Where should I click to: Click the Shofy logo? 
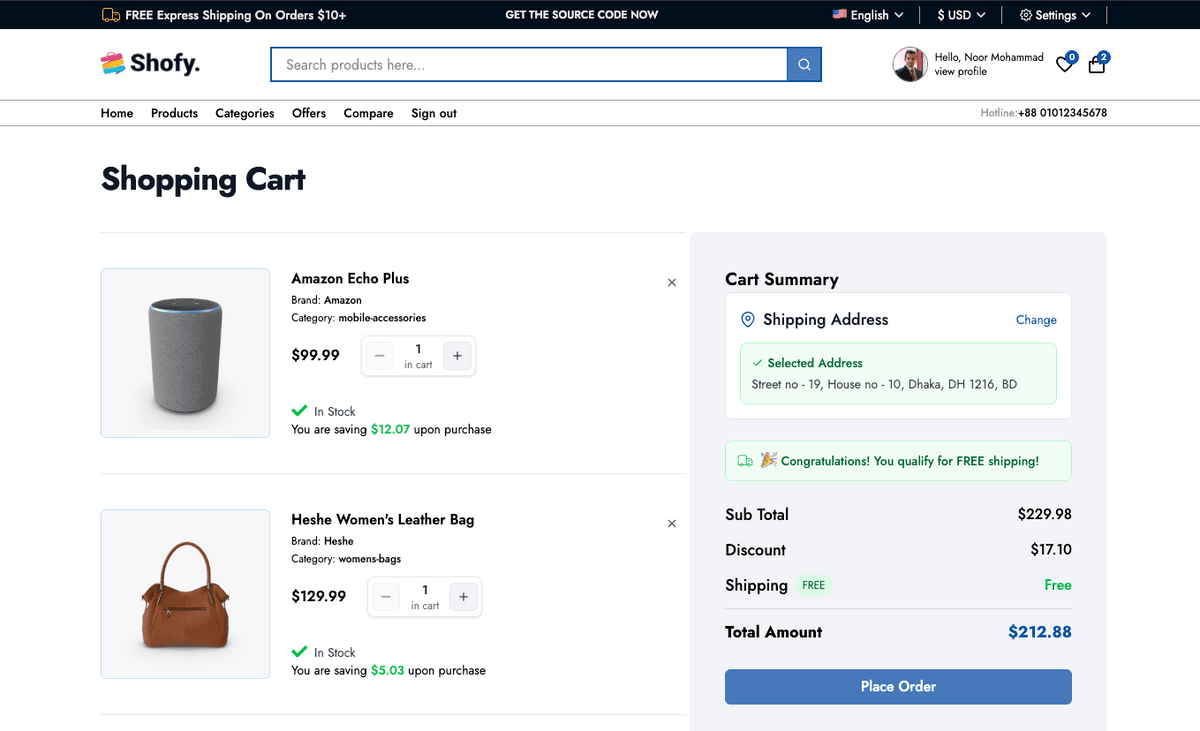click(151, 64)
